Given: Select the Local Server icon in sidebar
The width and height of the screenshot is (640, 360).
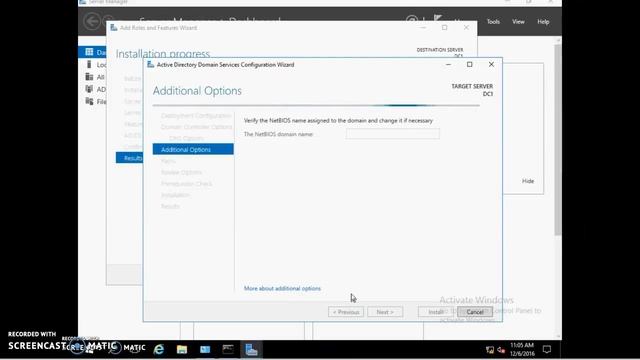Looking at the screenshot, I should (x=89, y=64).
